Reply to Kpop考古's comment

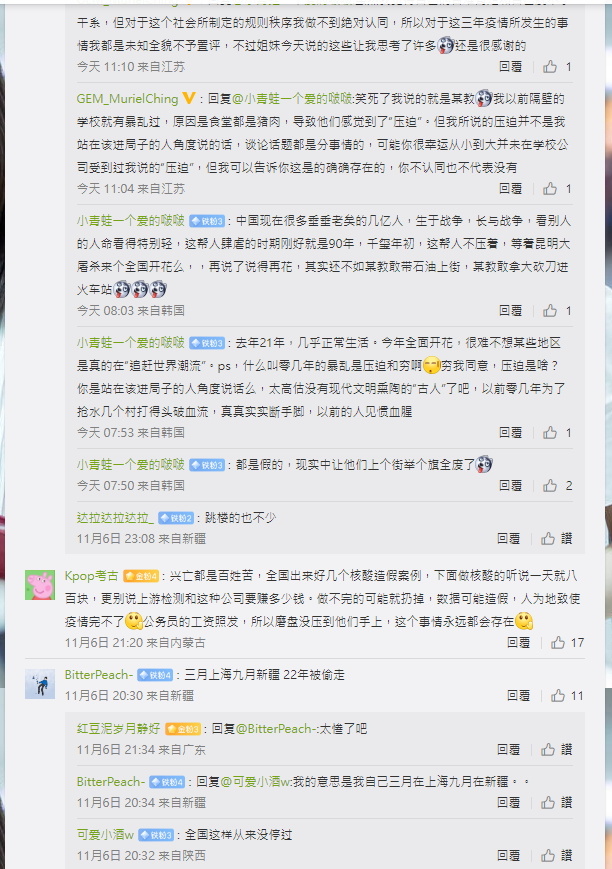(518, 642)
